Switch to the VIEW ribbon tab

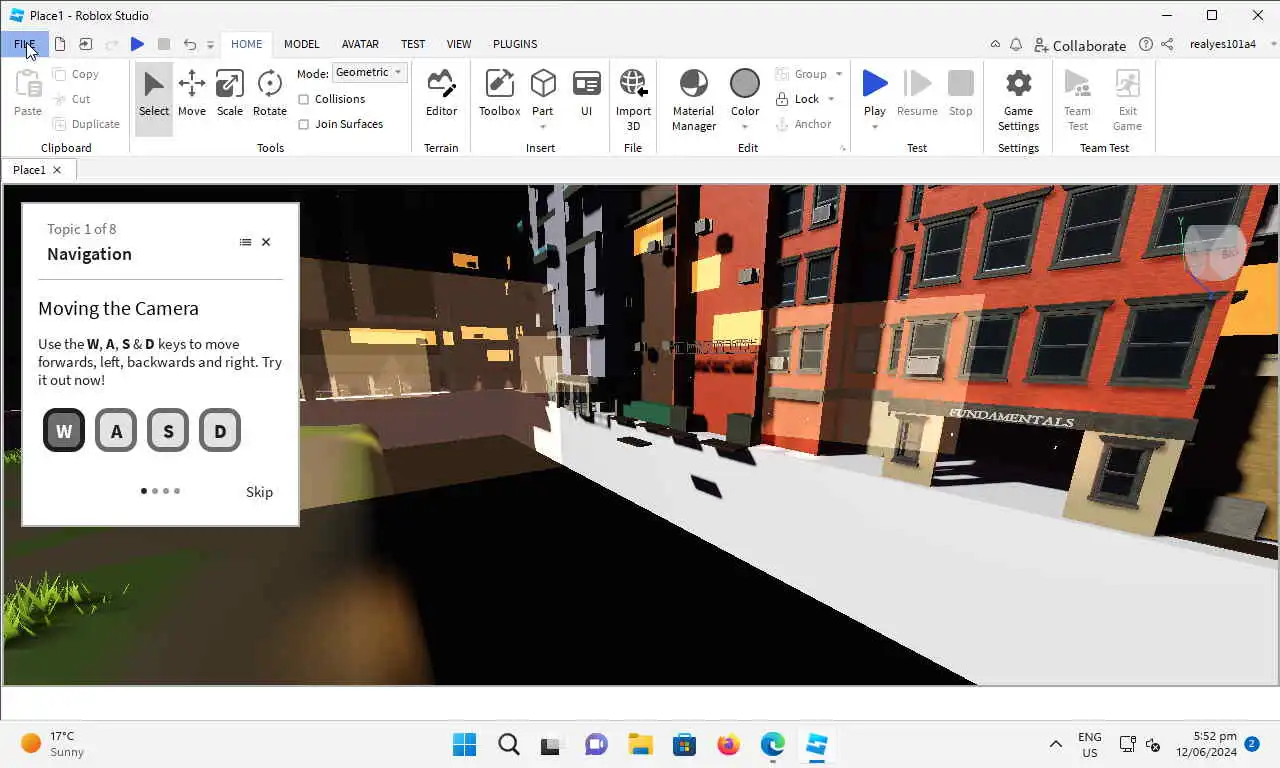click(459, 44)
